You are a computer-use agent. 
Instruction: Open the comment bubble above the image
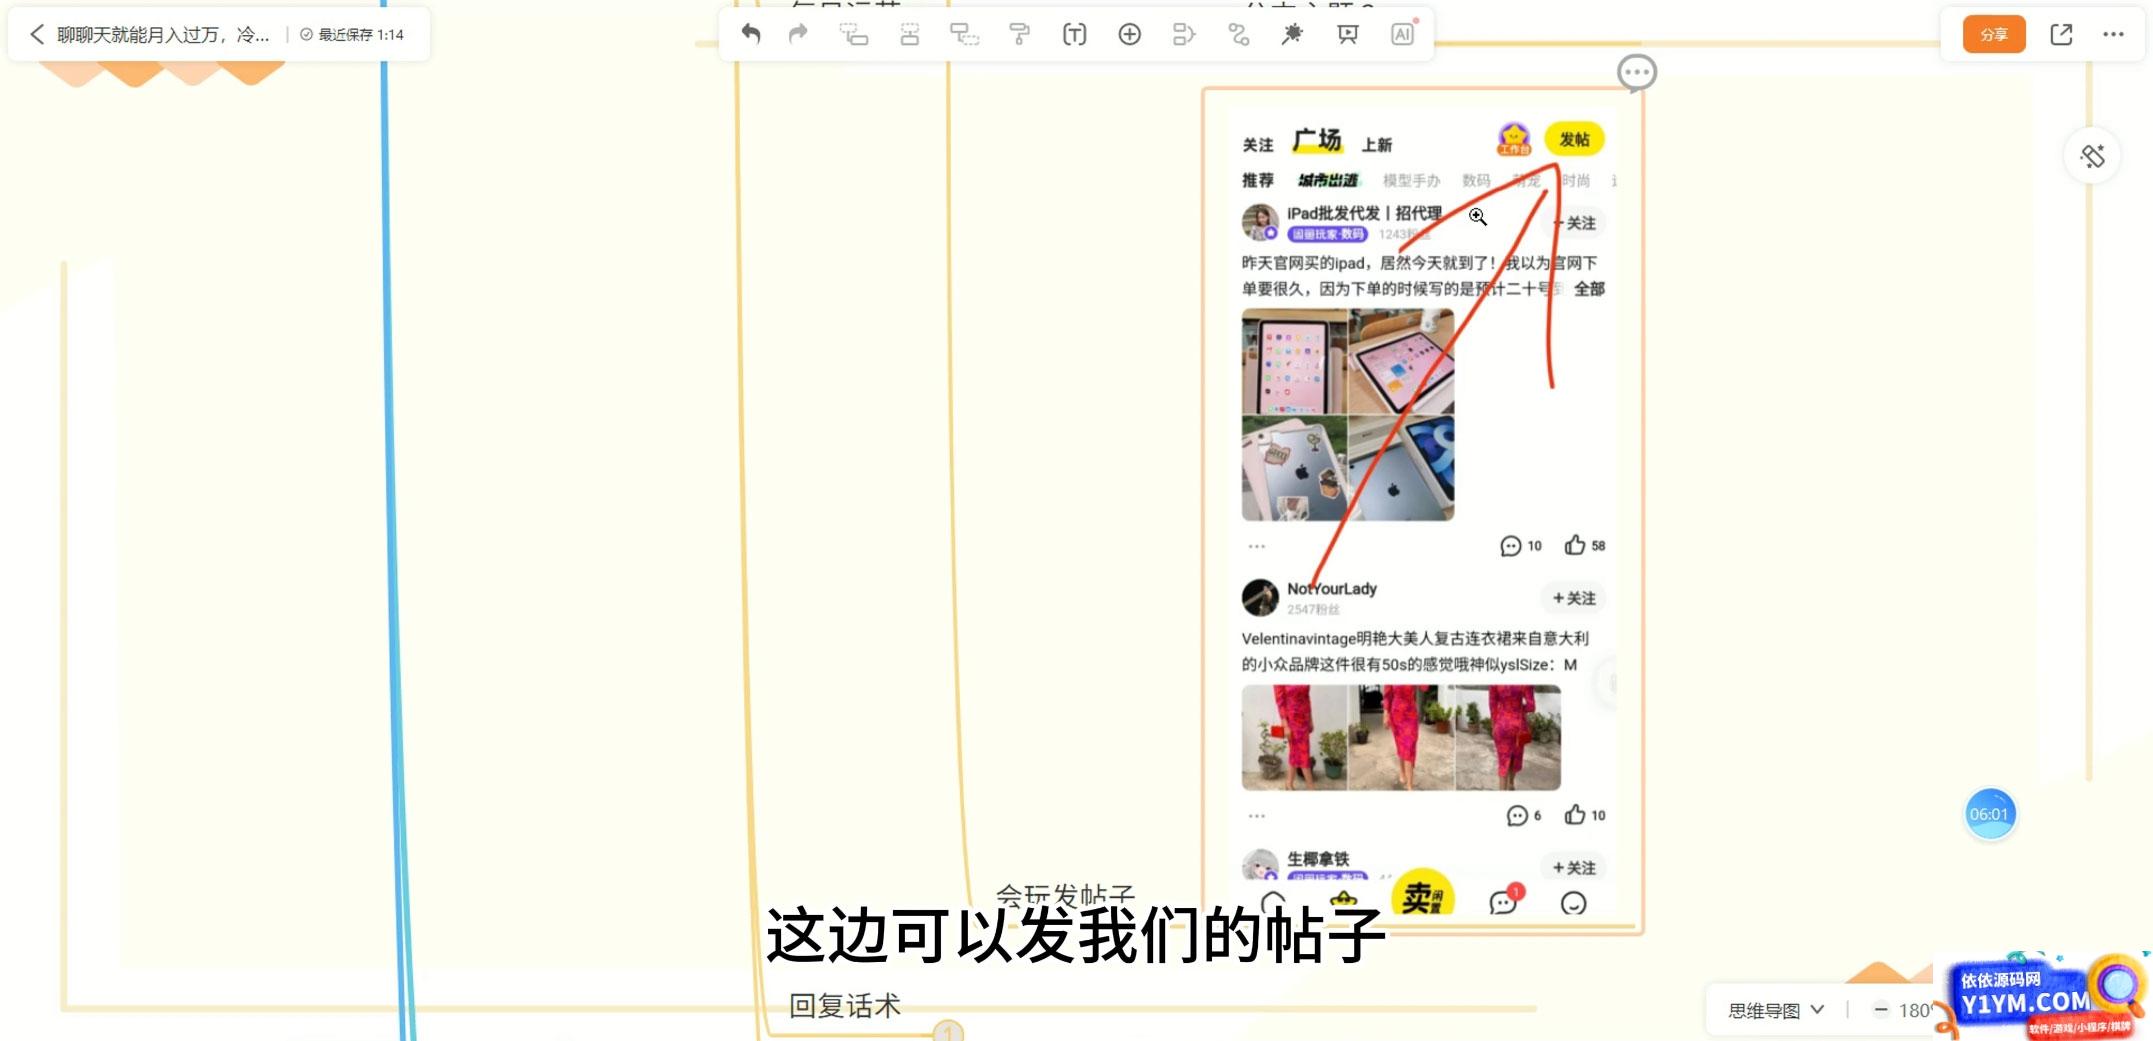(x=1637, y=73)
